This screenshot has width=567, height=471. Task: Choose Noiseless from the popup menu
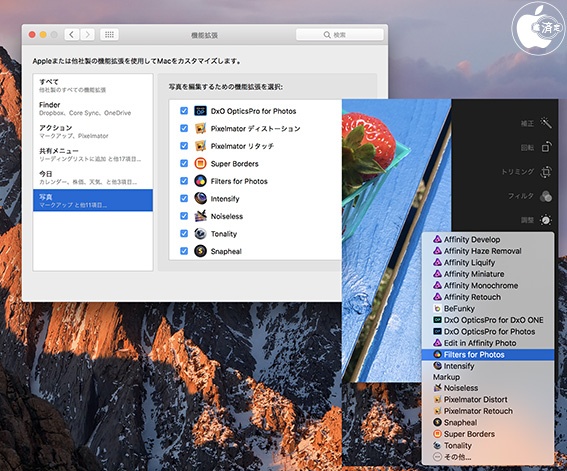488,388
